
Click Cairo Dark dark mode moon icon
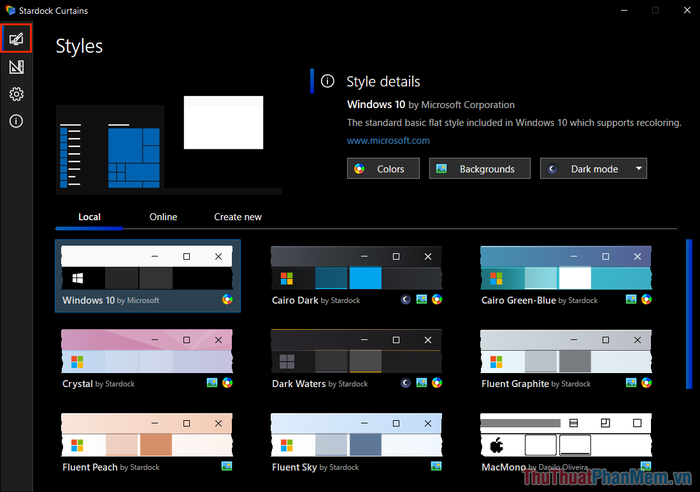(x=405, y=300)
